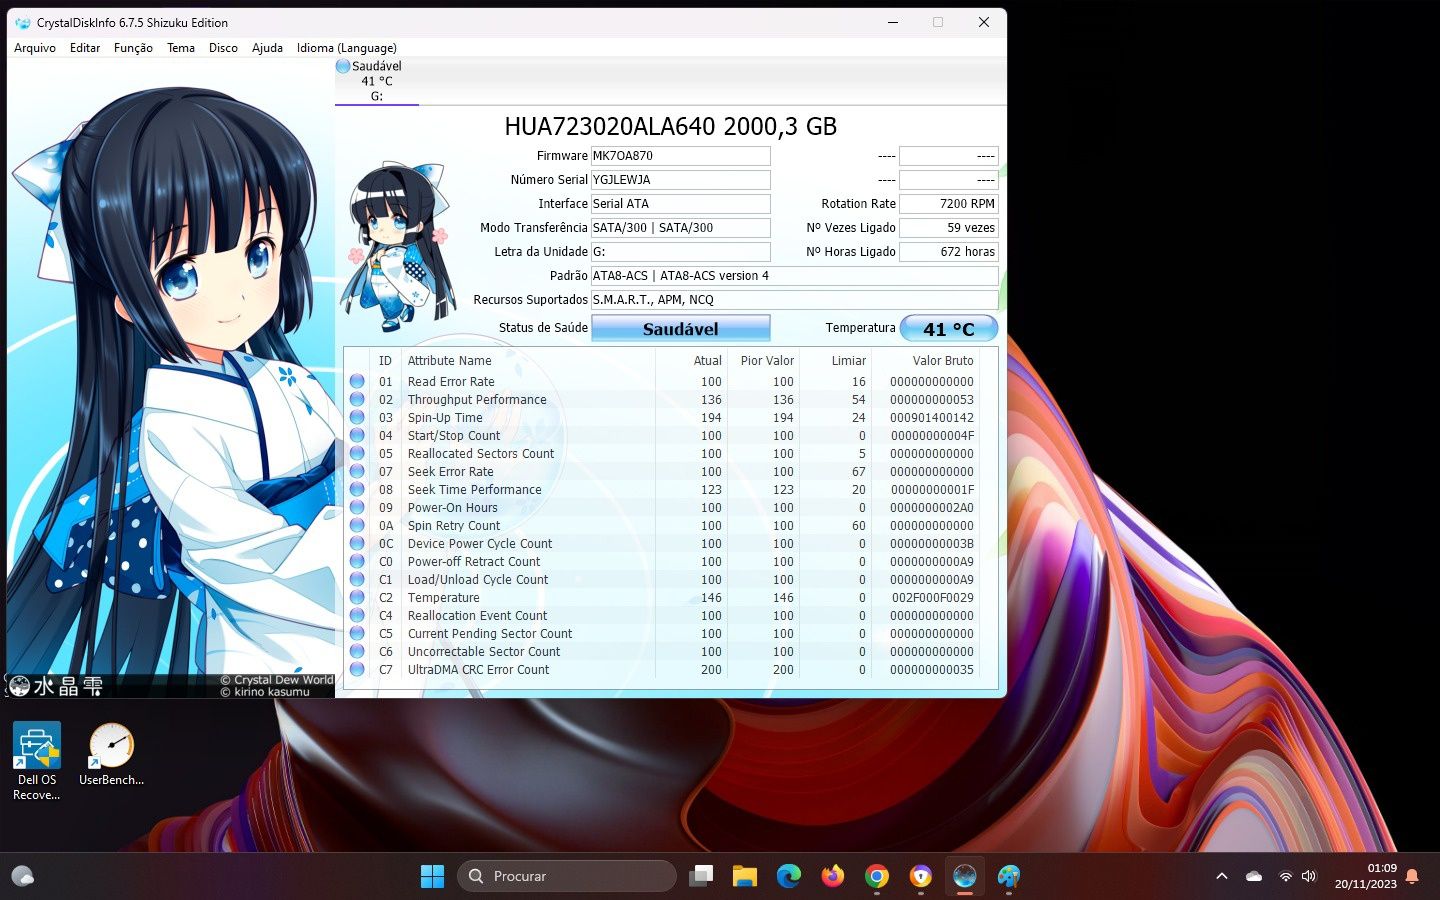Select the Dell OS Recovery desktop shortcut
Image resolution: width=1440 pixels, height=900 pixels.
(x=37, y=761)
